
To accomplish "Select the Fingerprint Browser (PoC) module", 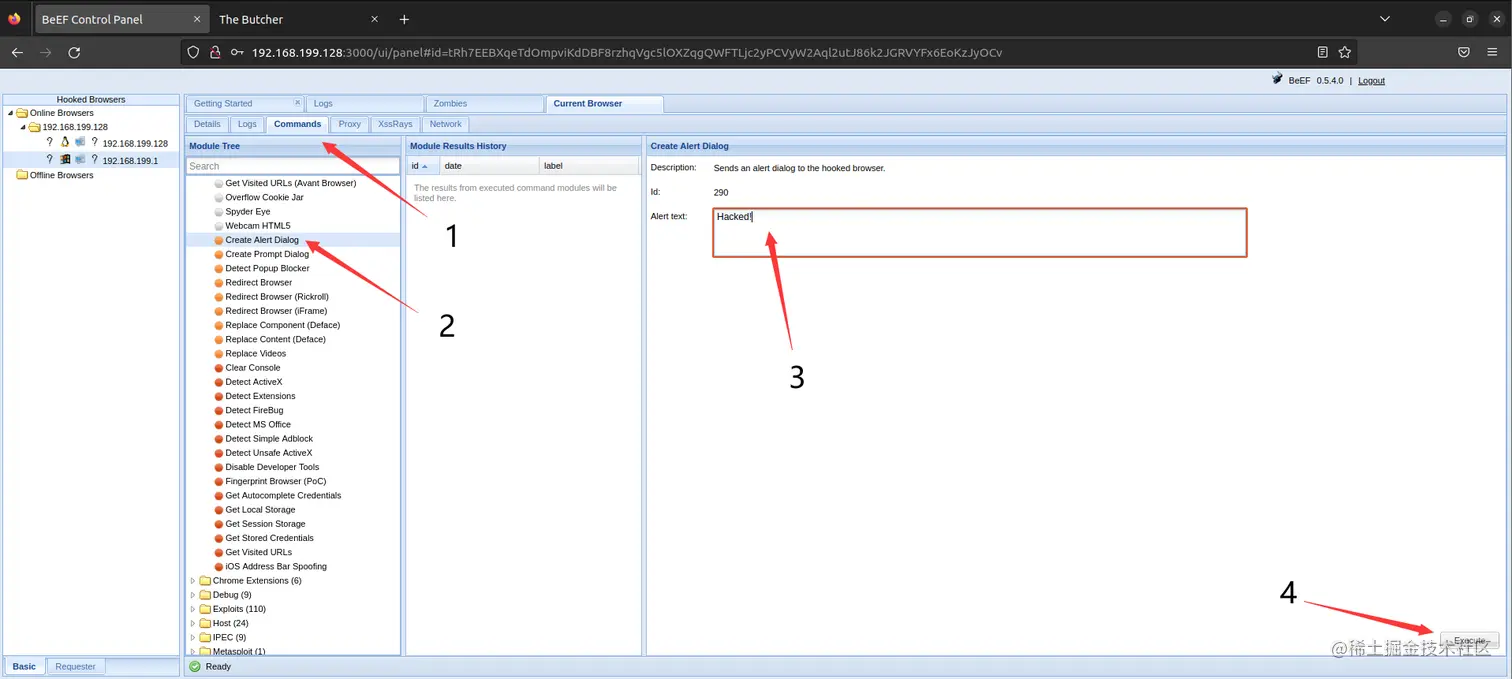I will (x=276, y=481).
